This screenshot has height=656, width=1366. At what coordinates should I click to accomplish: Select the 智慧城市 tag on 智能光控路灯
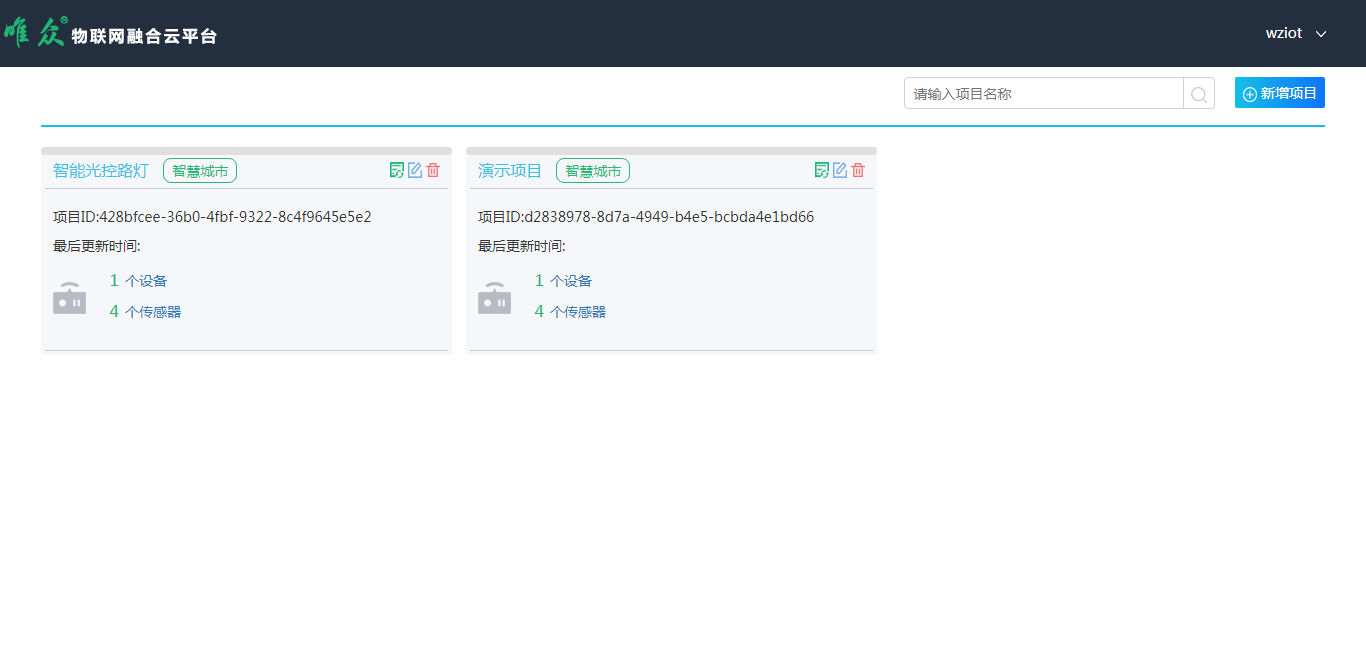pyautogui.click(x=200, y=171)
